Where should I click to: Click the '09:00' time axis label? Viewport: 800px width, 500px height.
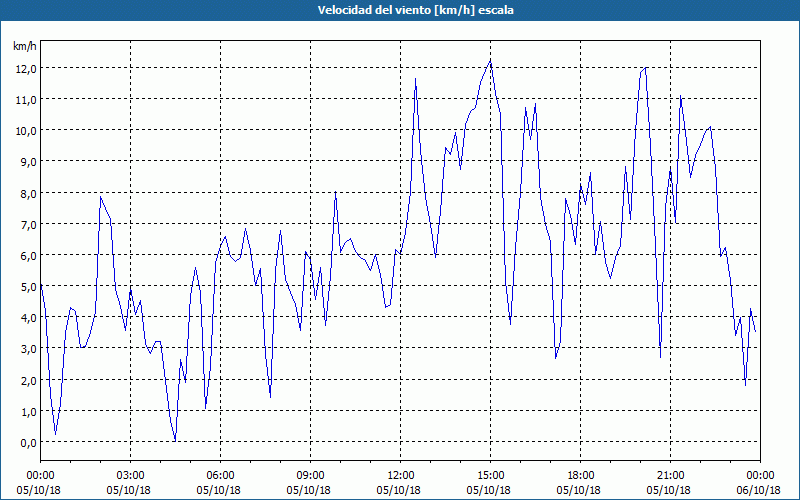pyautogui.click(x=310, y=476)
